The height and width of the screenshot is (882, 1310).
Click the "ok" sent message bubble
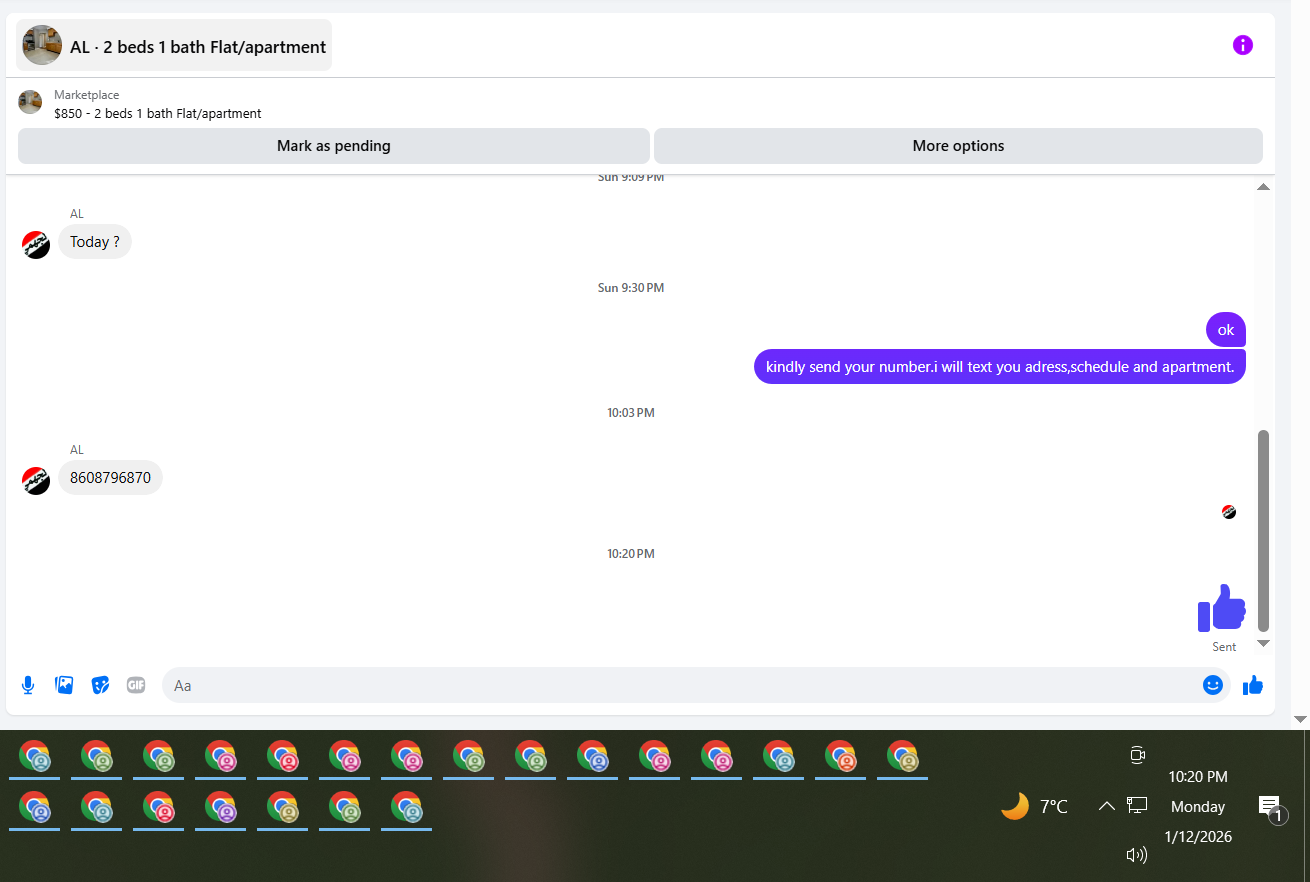[1226, 330]
